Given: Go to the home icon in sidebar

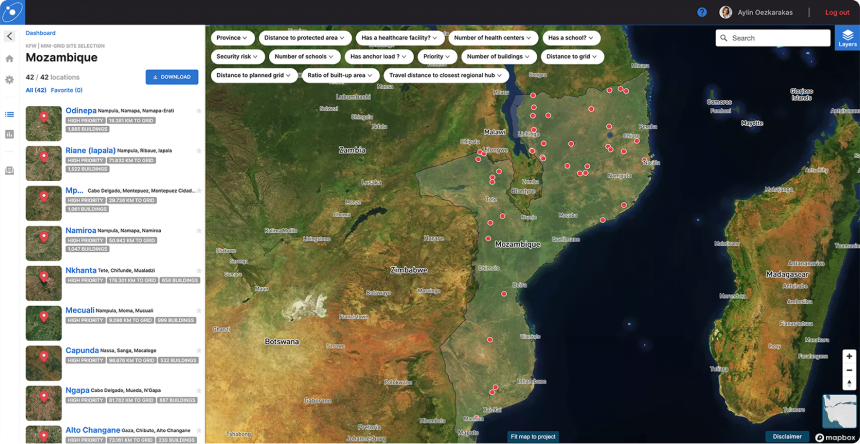Looking at the screenshot, I should click(x=10, y=58).
